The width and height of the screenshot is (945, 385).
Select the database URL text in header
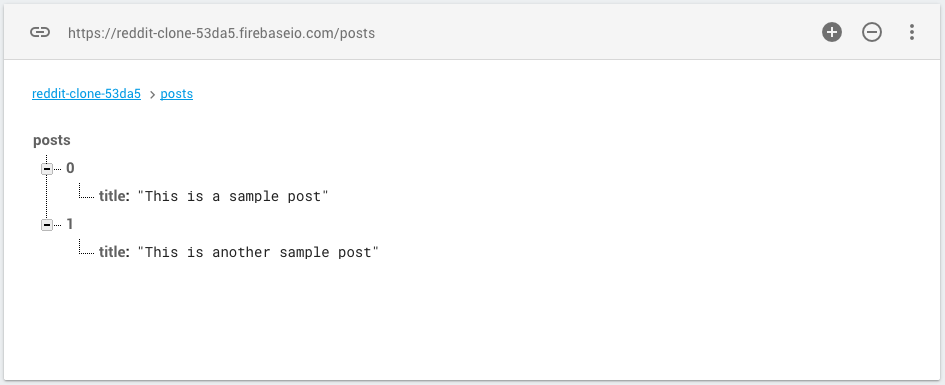click(x=221, y=33)
